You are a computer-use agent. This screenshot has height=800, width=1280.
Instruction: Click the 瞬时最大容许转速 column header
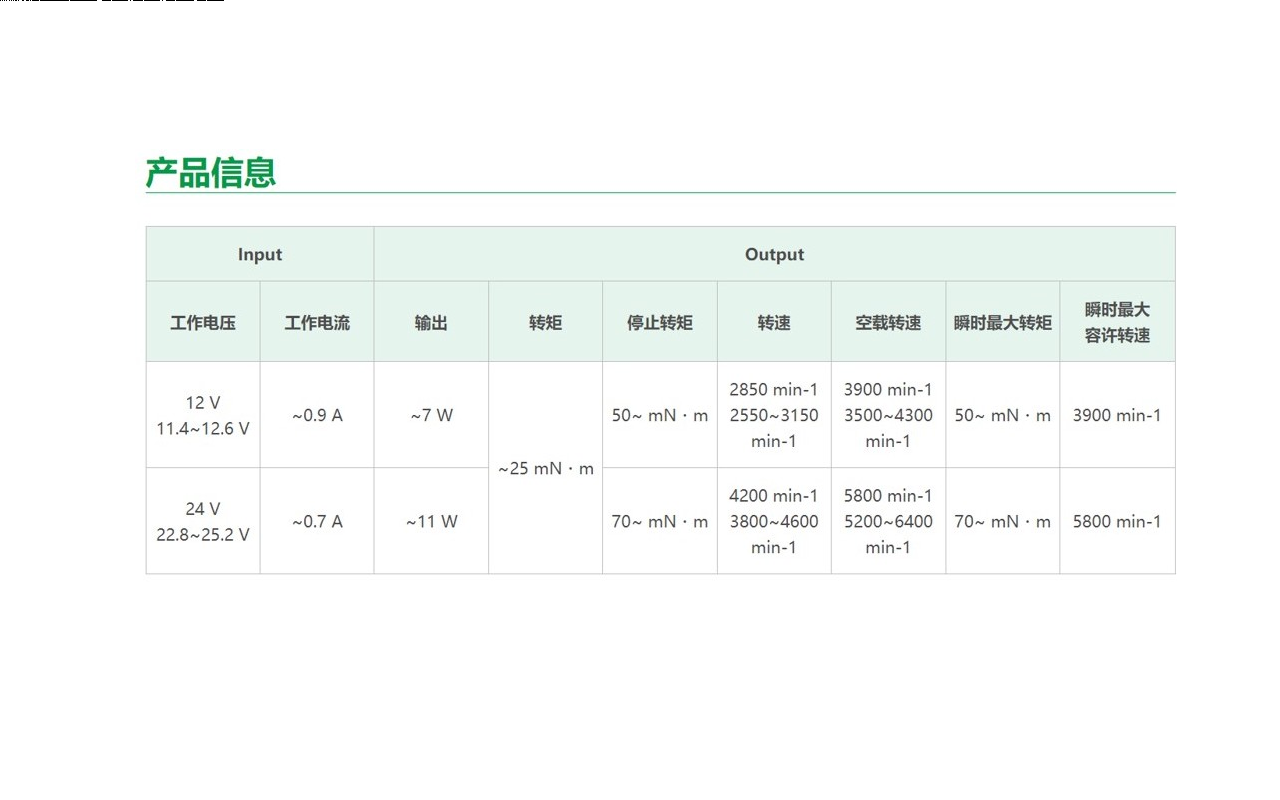pos(1118,322)
